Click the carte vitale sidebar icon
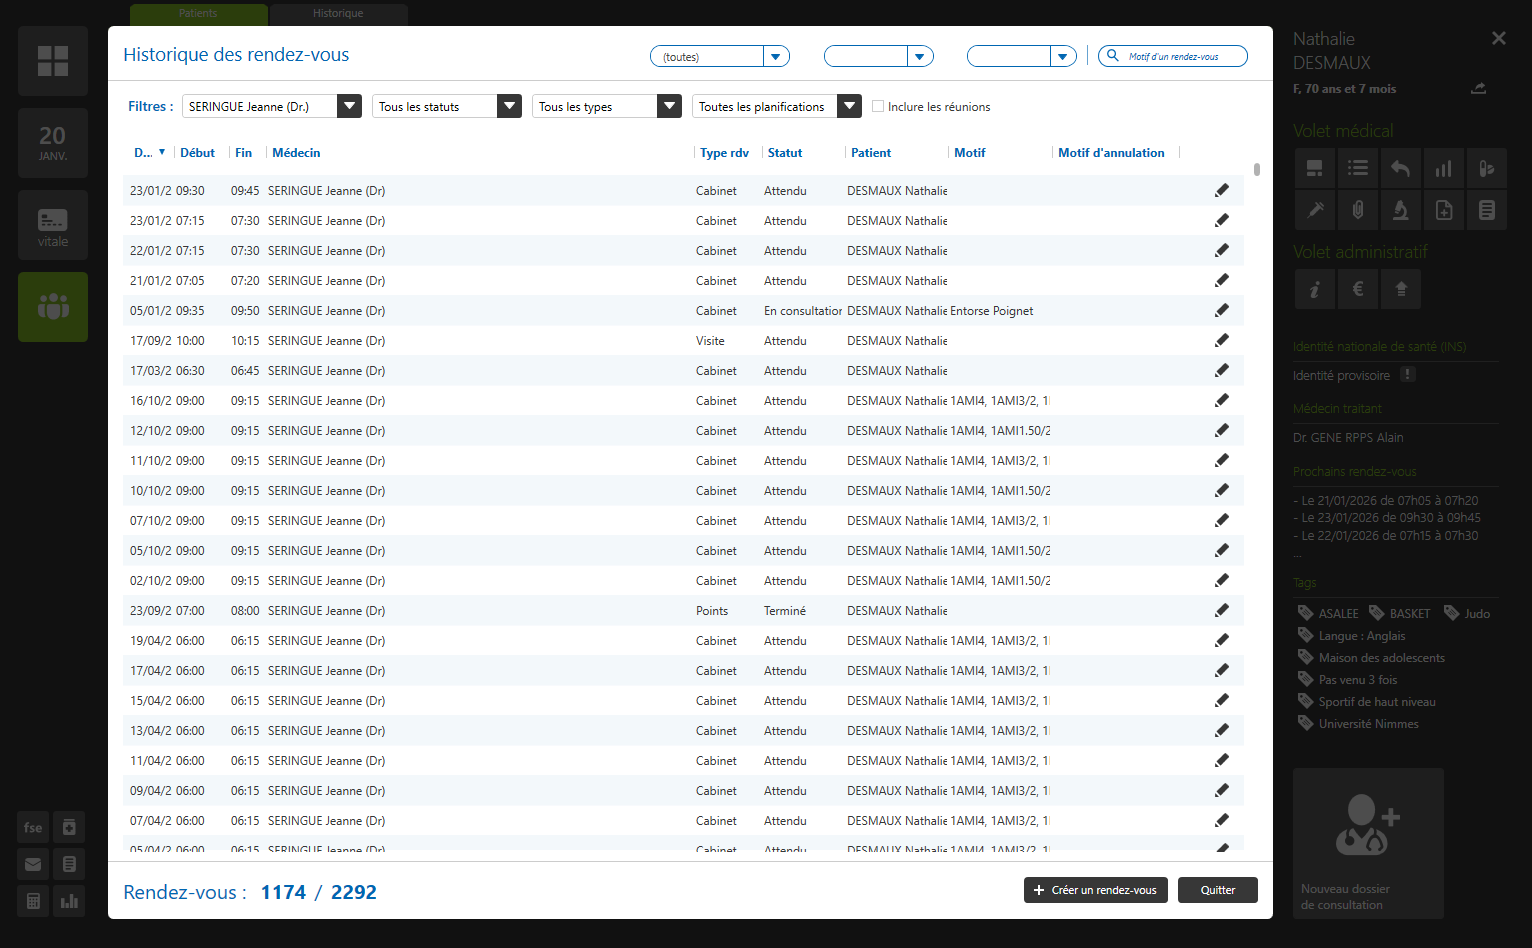Image resolution: width=1532 pixels, height=948 pixels. pyautogui.click(x=53, y=226)
